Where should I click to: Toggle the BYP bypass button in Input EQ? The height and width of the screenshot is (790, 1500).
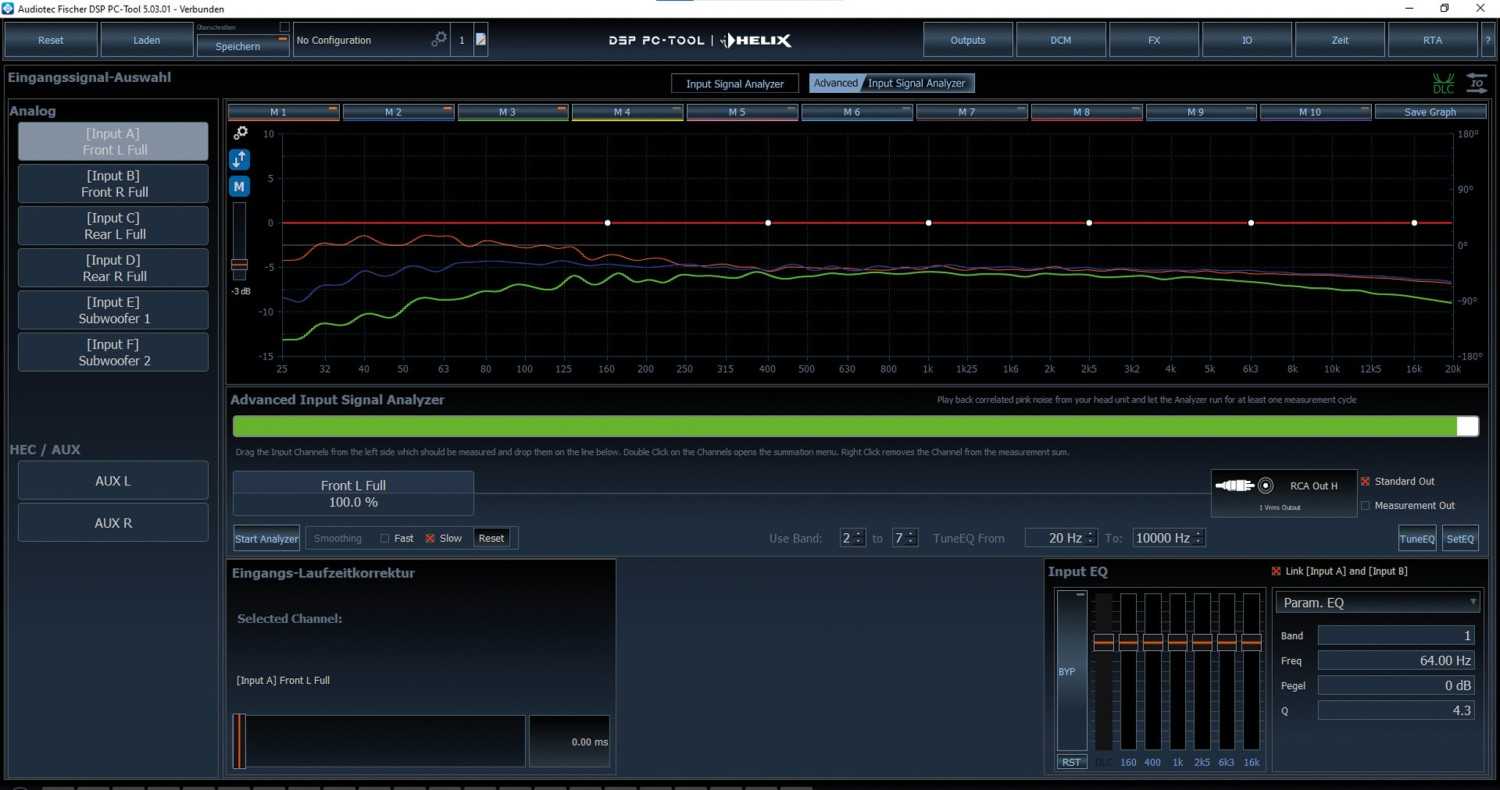(x=1071, y=670)
